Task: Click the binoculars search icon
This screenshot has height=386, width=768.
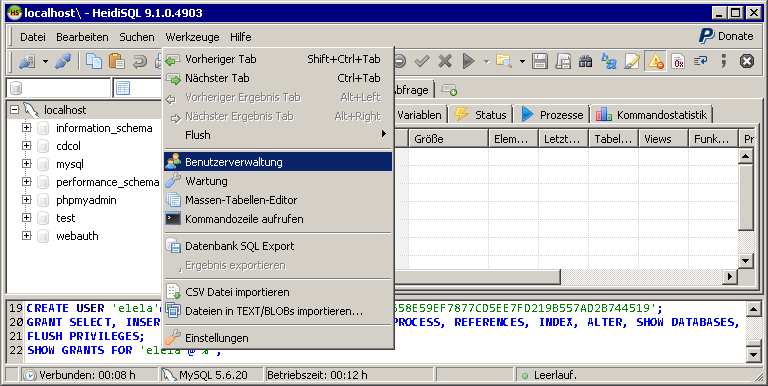Action: (x=585, y=61)
